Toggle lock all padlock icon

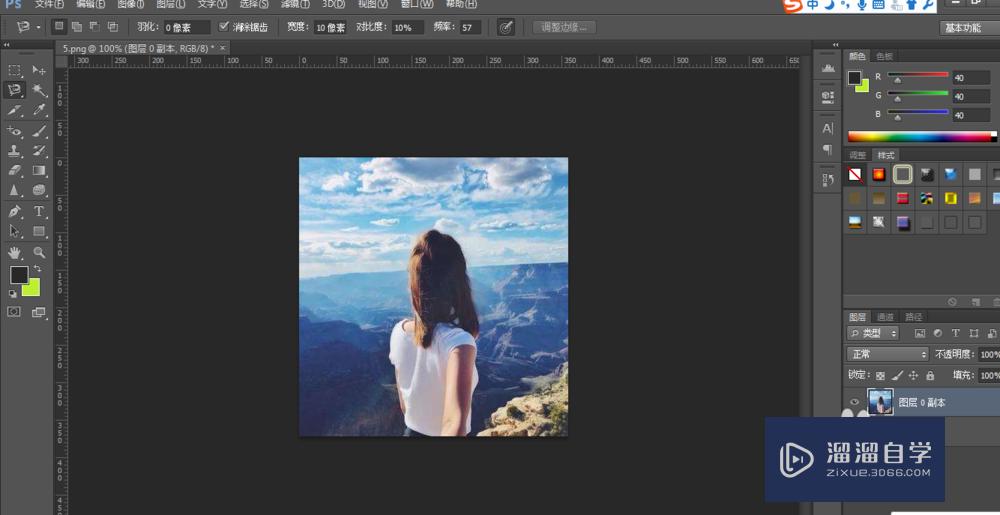pos(930,375)
